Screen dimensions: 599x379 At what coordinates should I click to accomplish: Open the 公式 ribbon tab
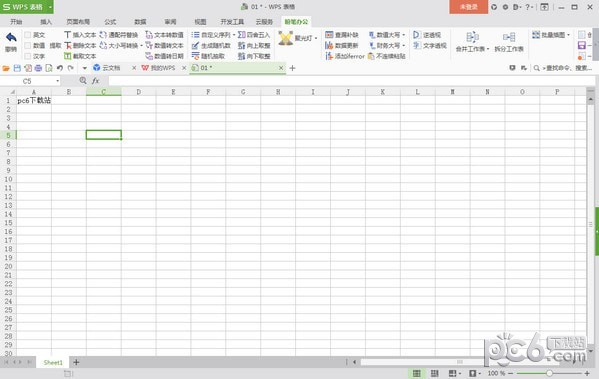[110, 22]
